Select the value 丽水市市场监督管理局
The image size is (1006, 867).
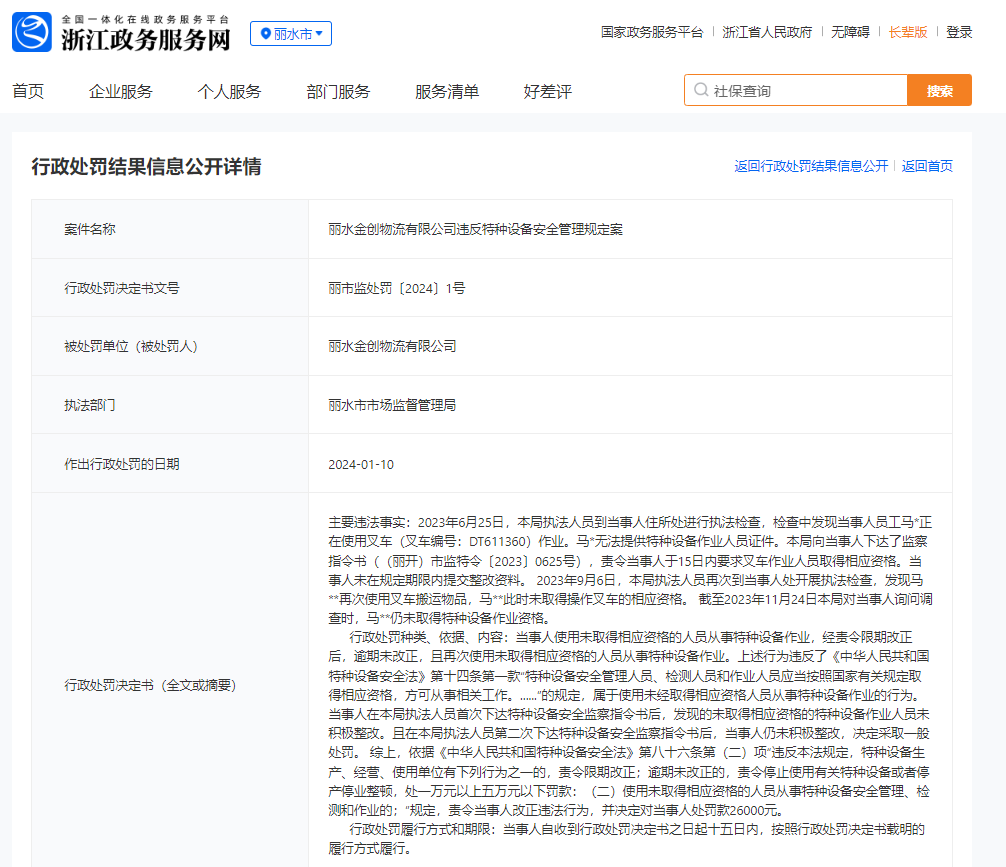click(392, 405)
